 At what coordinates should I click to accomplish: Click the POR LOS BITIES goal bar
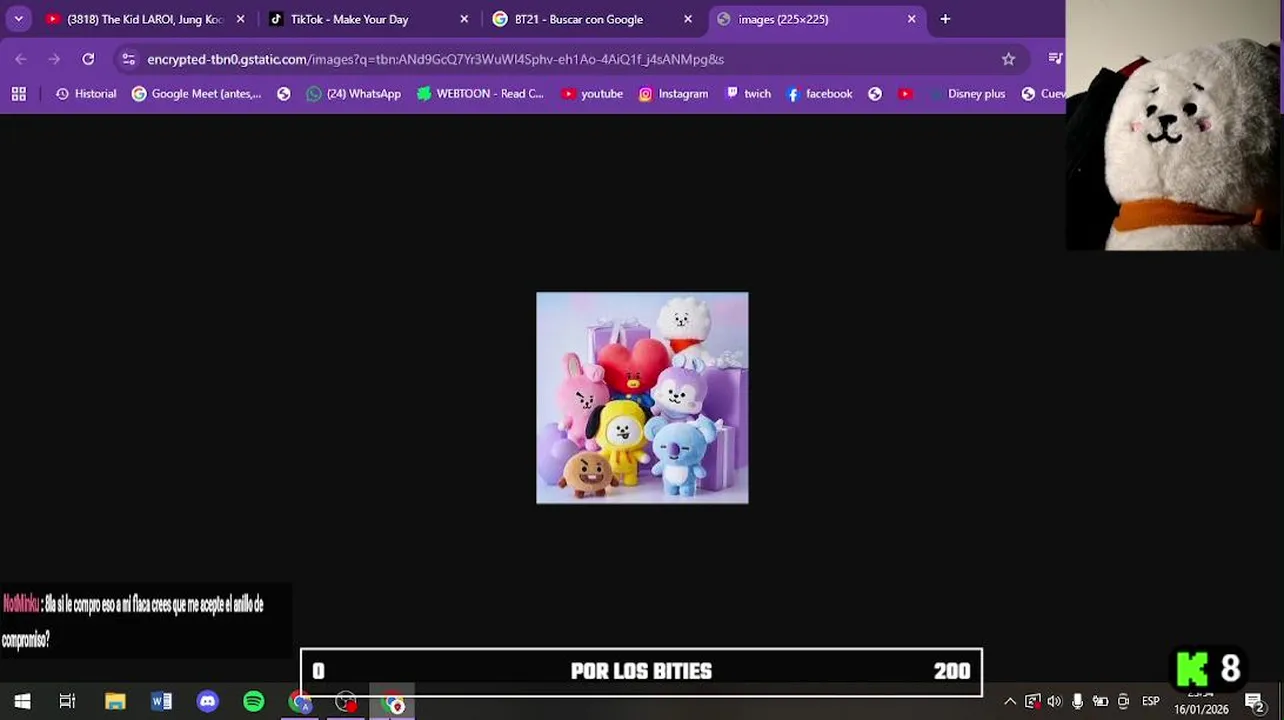(641, 672)
